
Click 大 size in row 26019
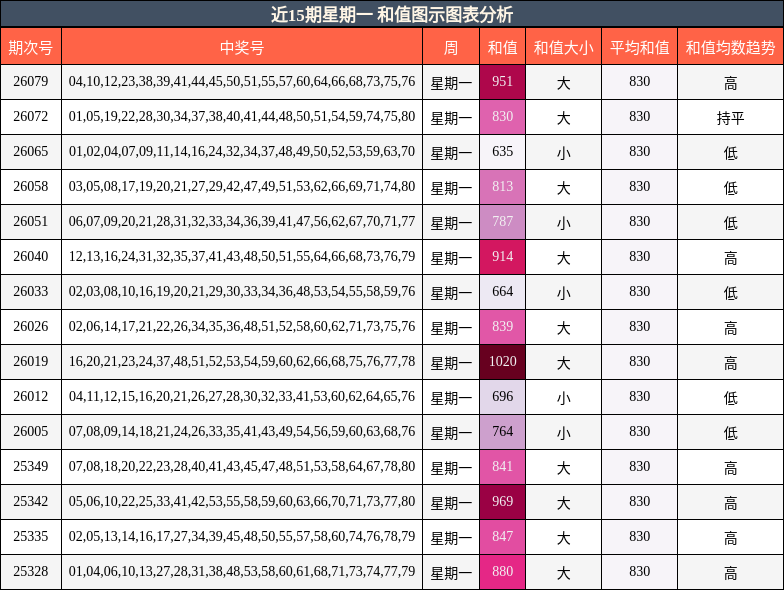pos(564,363)
